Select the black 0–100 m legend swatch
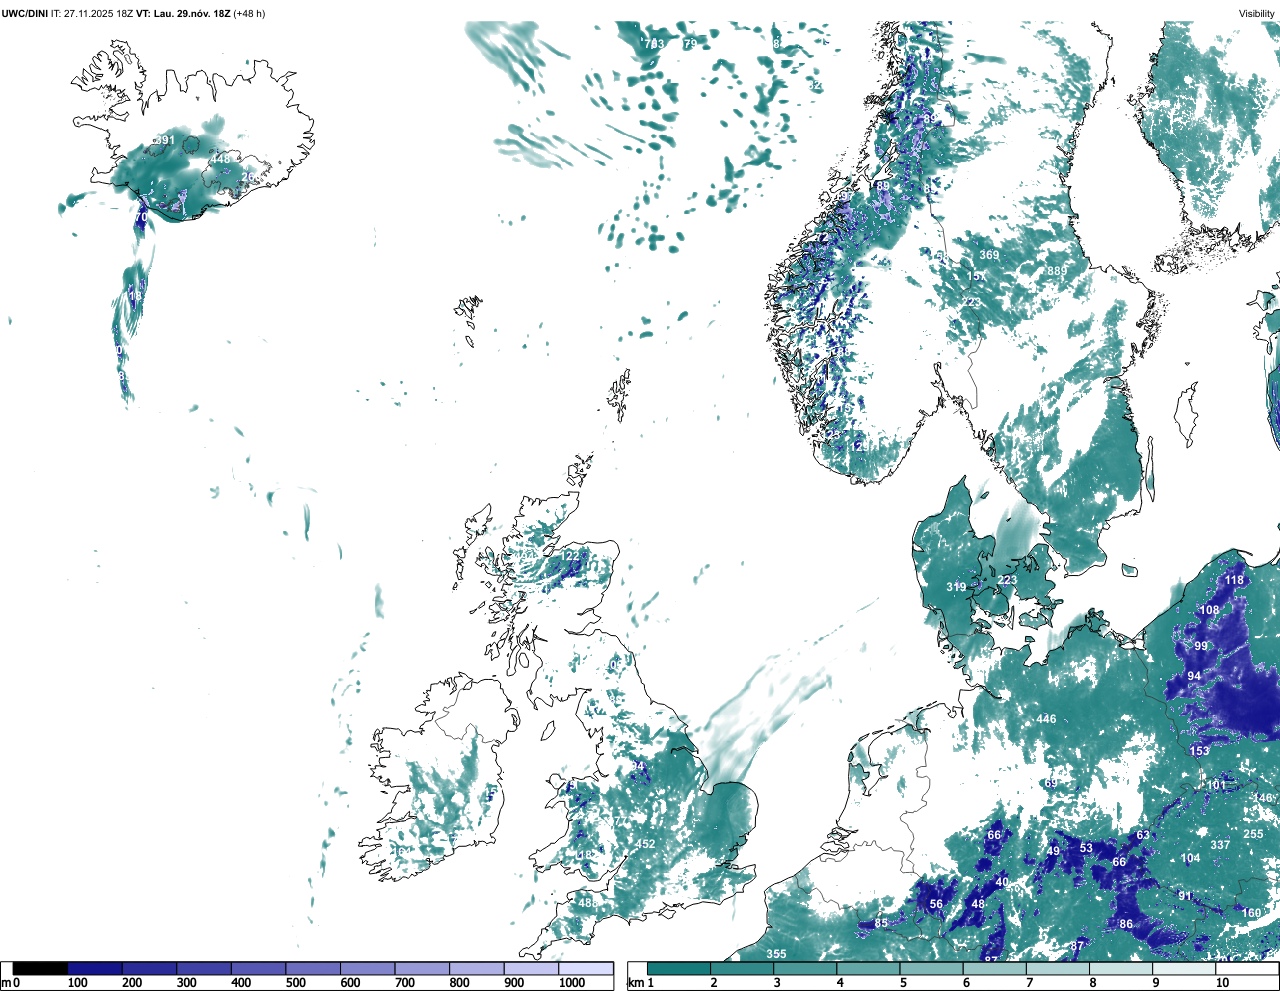Viewport: 1280px width, 991px height. pyautogui.click(x=40, y=968)
